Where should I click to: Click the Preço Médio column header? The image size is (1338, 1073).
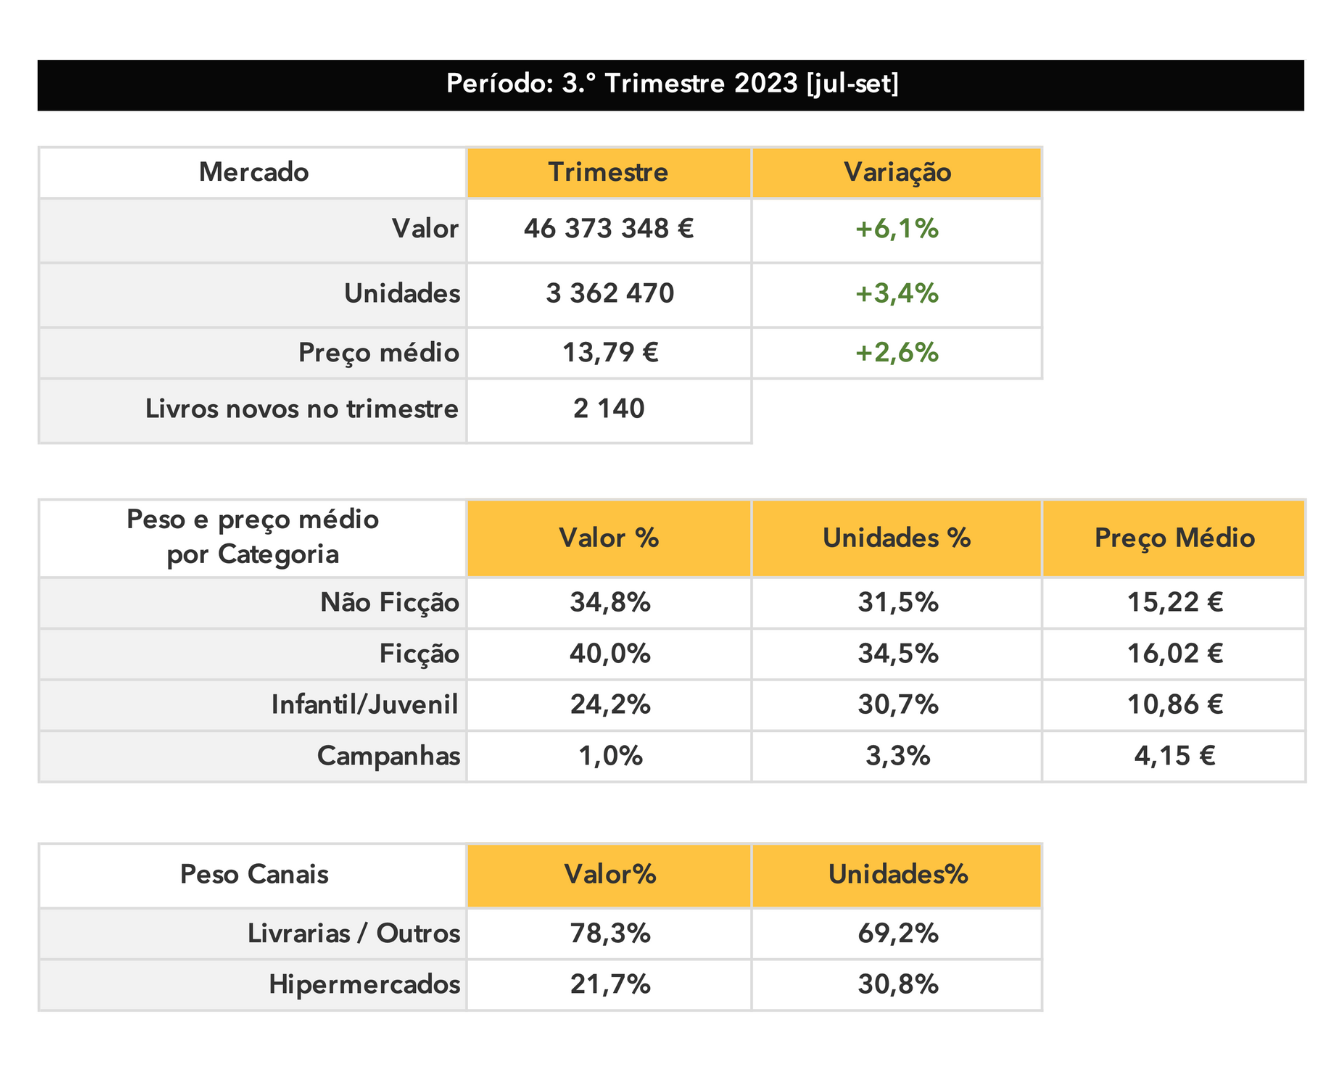point(1174,538)
